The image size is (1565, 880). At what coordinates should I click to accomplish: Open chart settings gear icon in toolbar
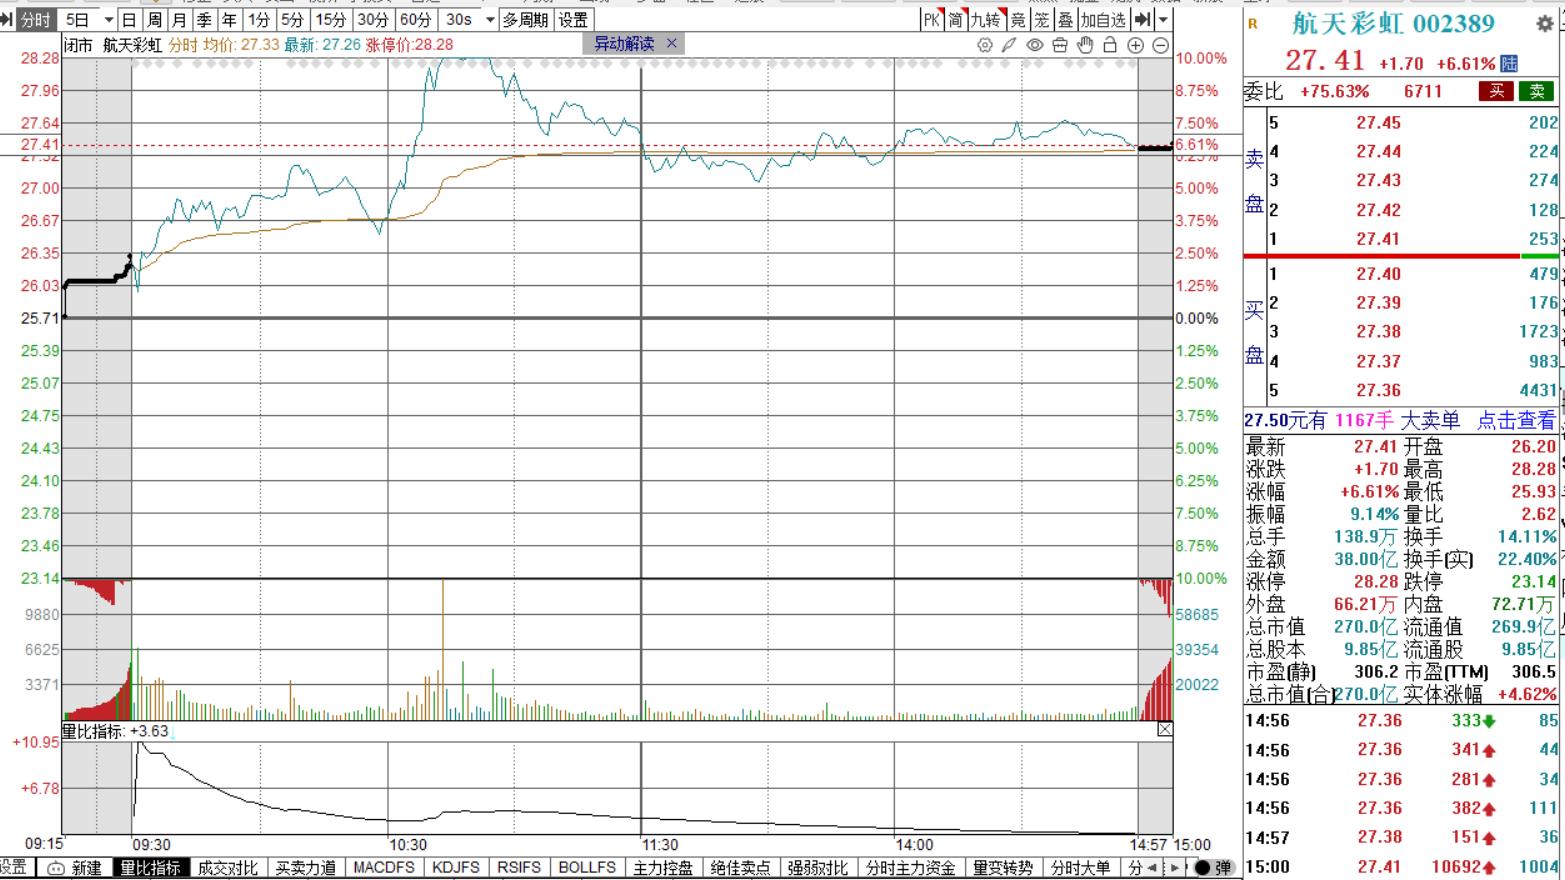[x=985, y=45]
